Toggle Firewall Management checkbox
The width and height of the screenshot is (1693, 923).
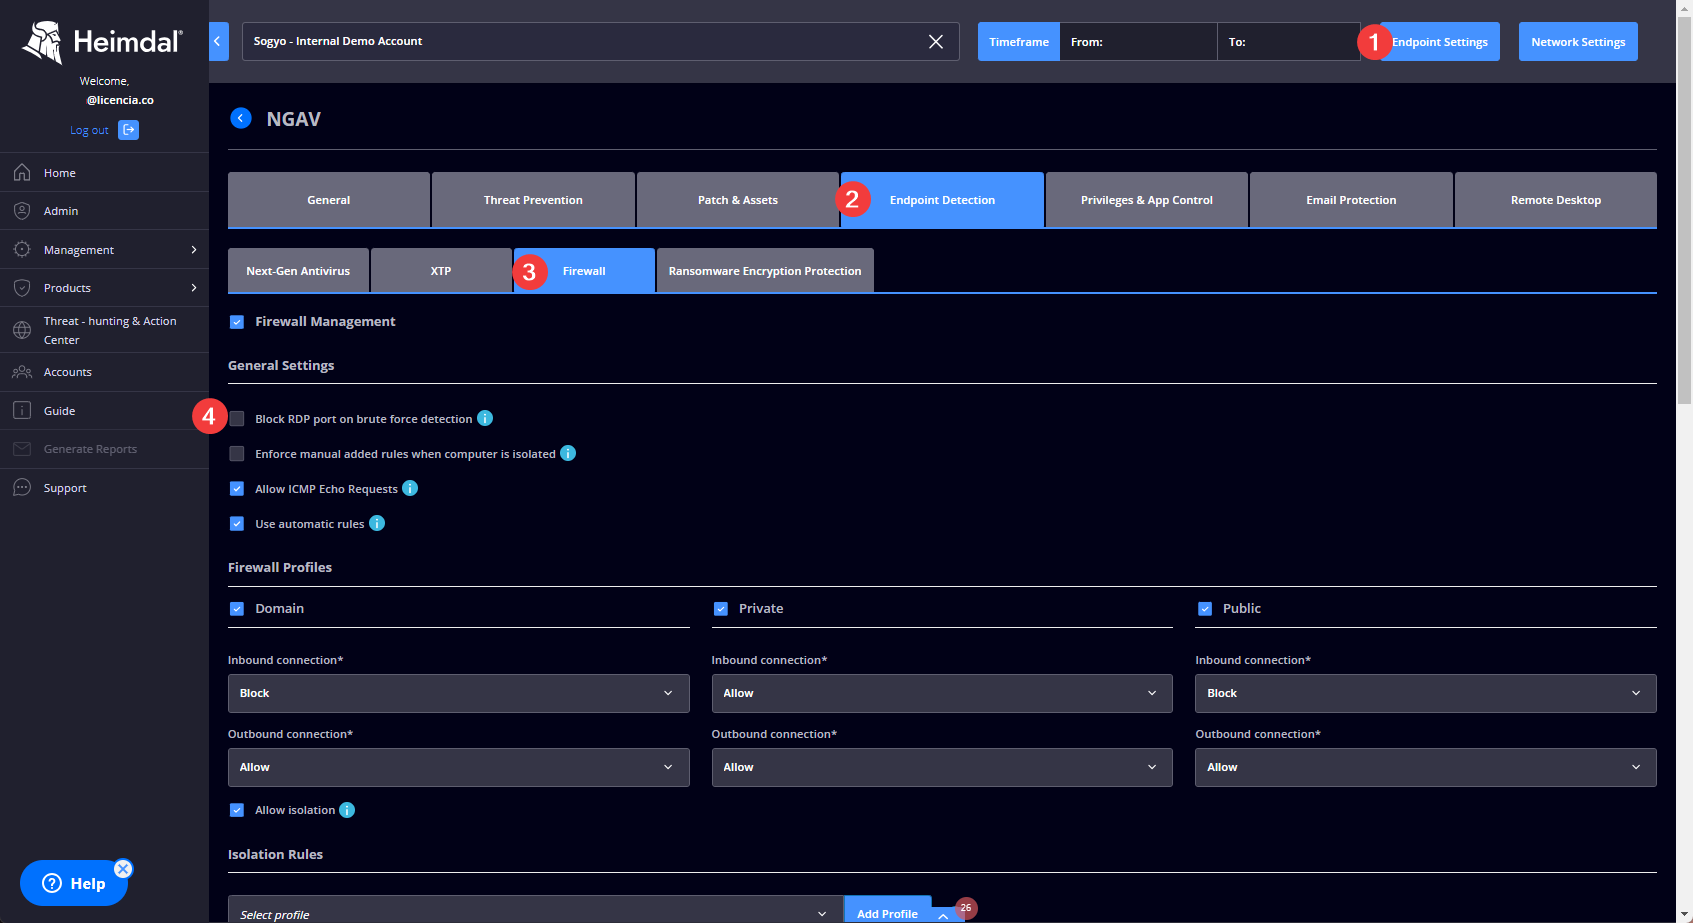pyautogui.click(x=237, y=322)
